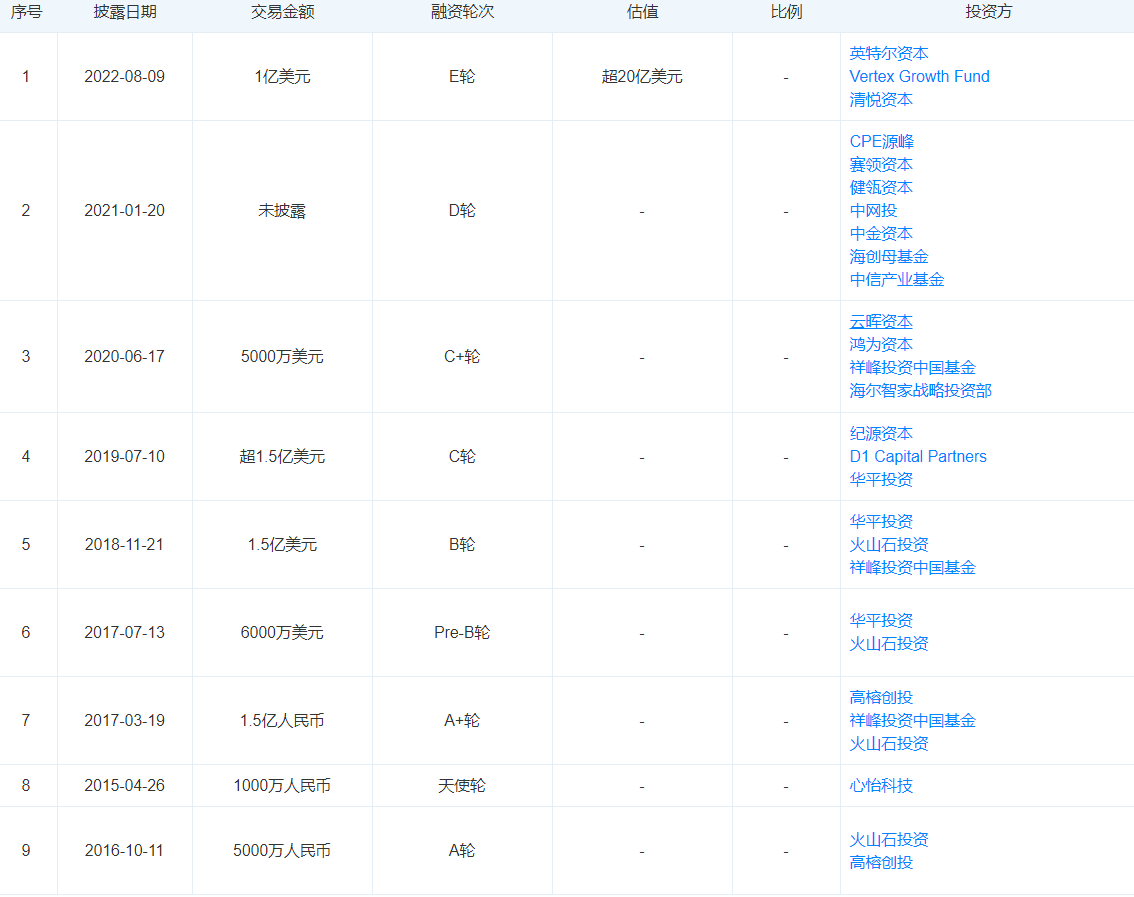Open the 中信产业基金 investor link

(x=897, y=281)
